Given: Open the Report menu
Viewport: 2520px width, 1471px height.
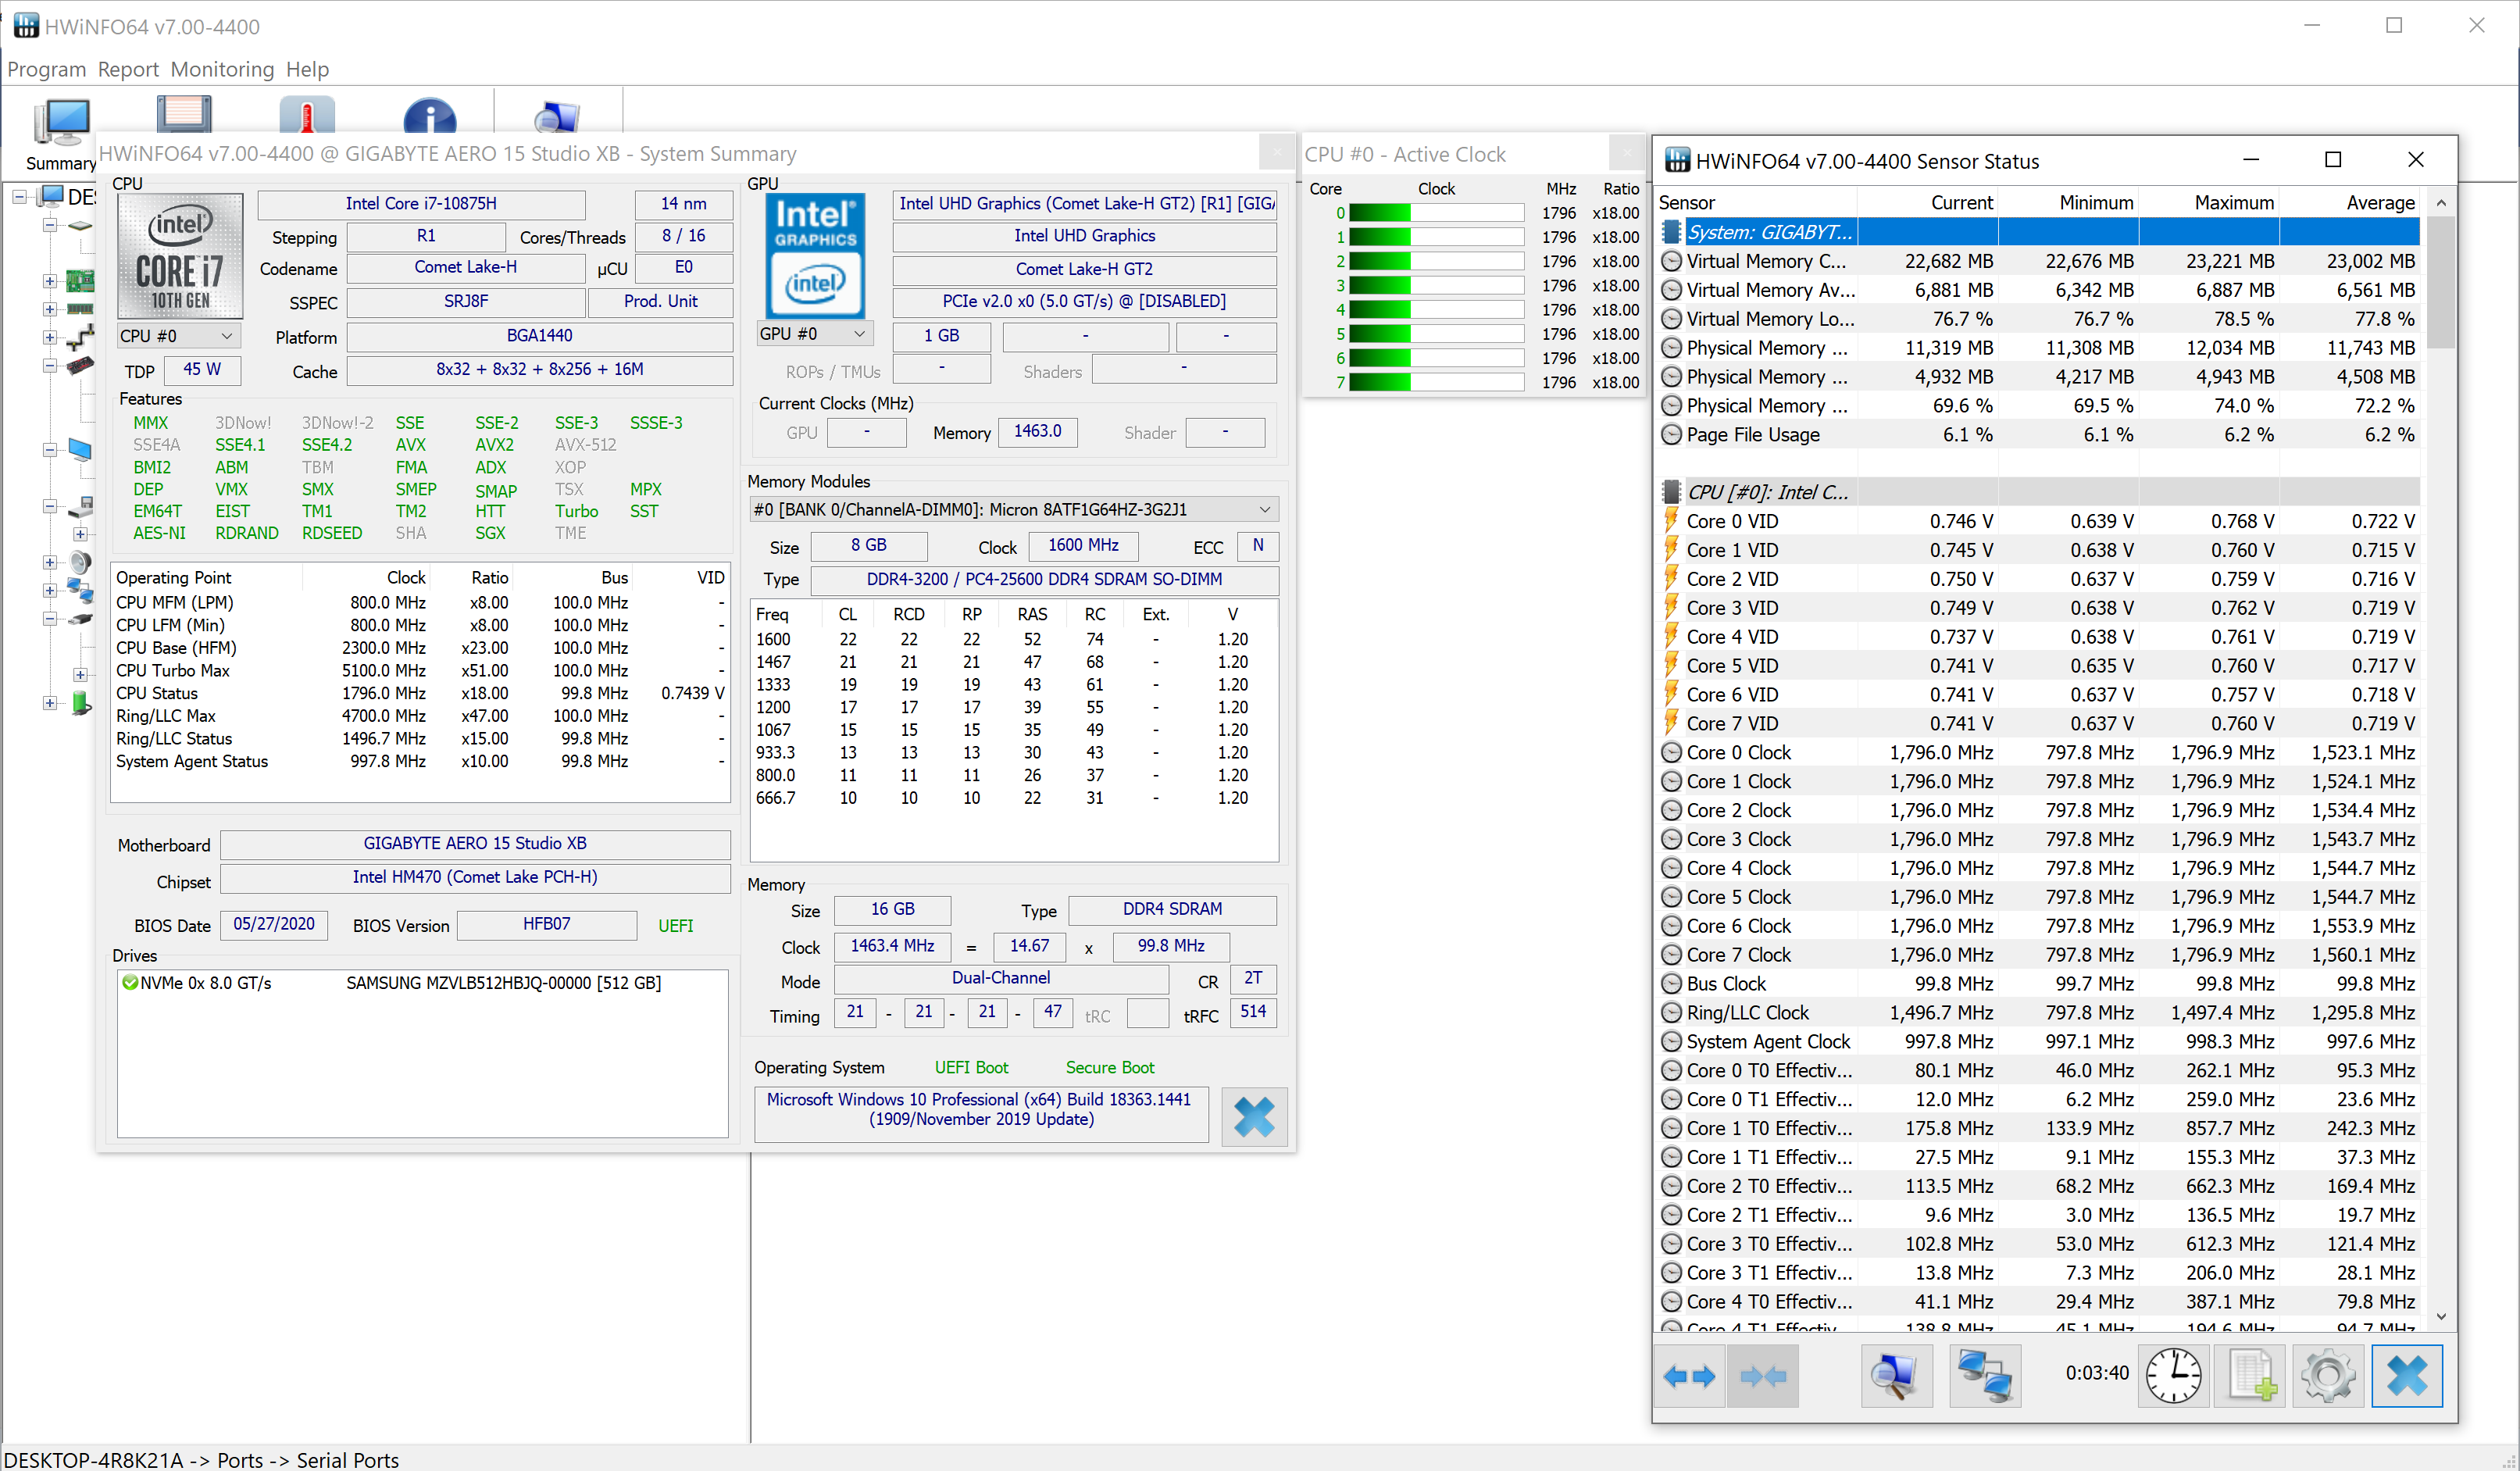Looking at the screenshot, I should pyautogui.click(x=128, y=69).
